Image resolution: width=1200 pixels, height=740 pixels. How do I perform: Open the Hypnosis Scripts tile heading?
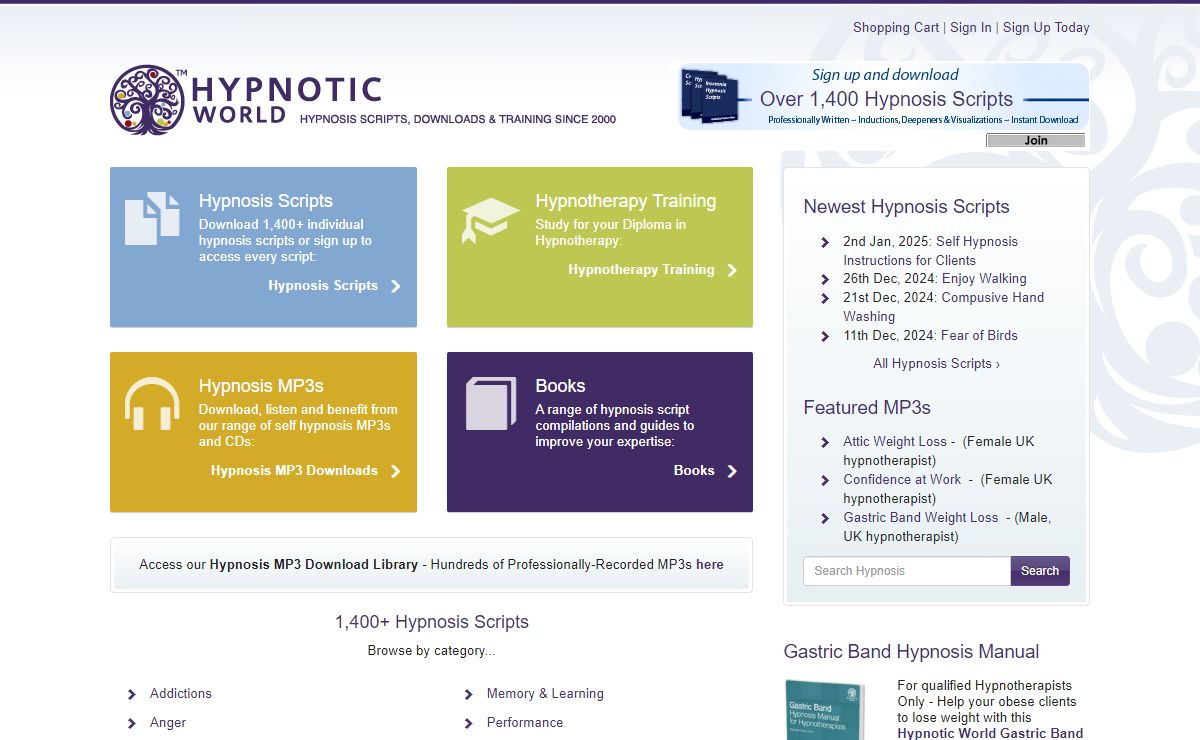coord(266,201)
